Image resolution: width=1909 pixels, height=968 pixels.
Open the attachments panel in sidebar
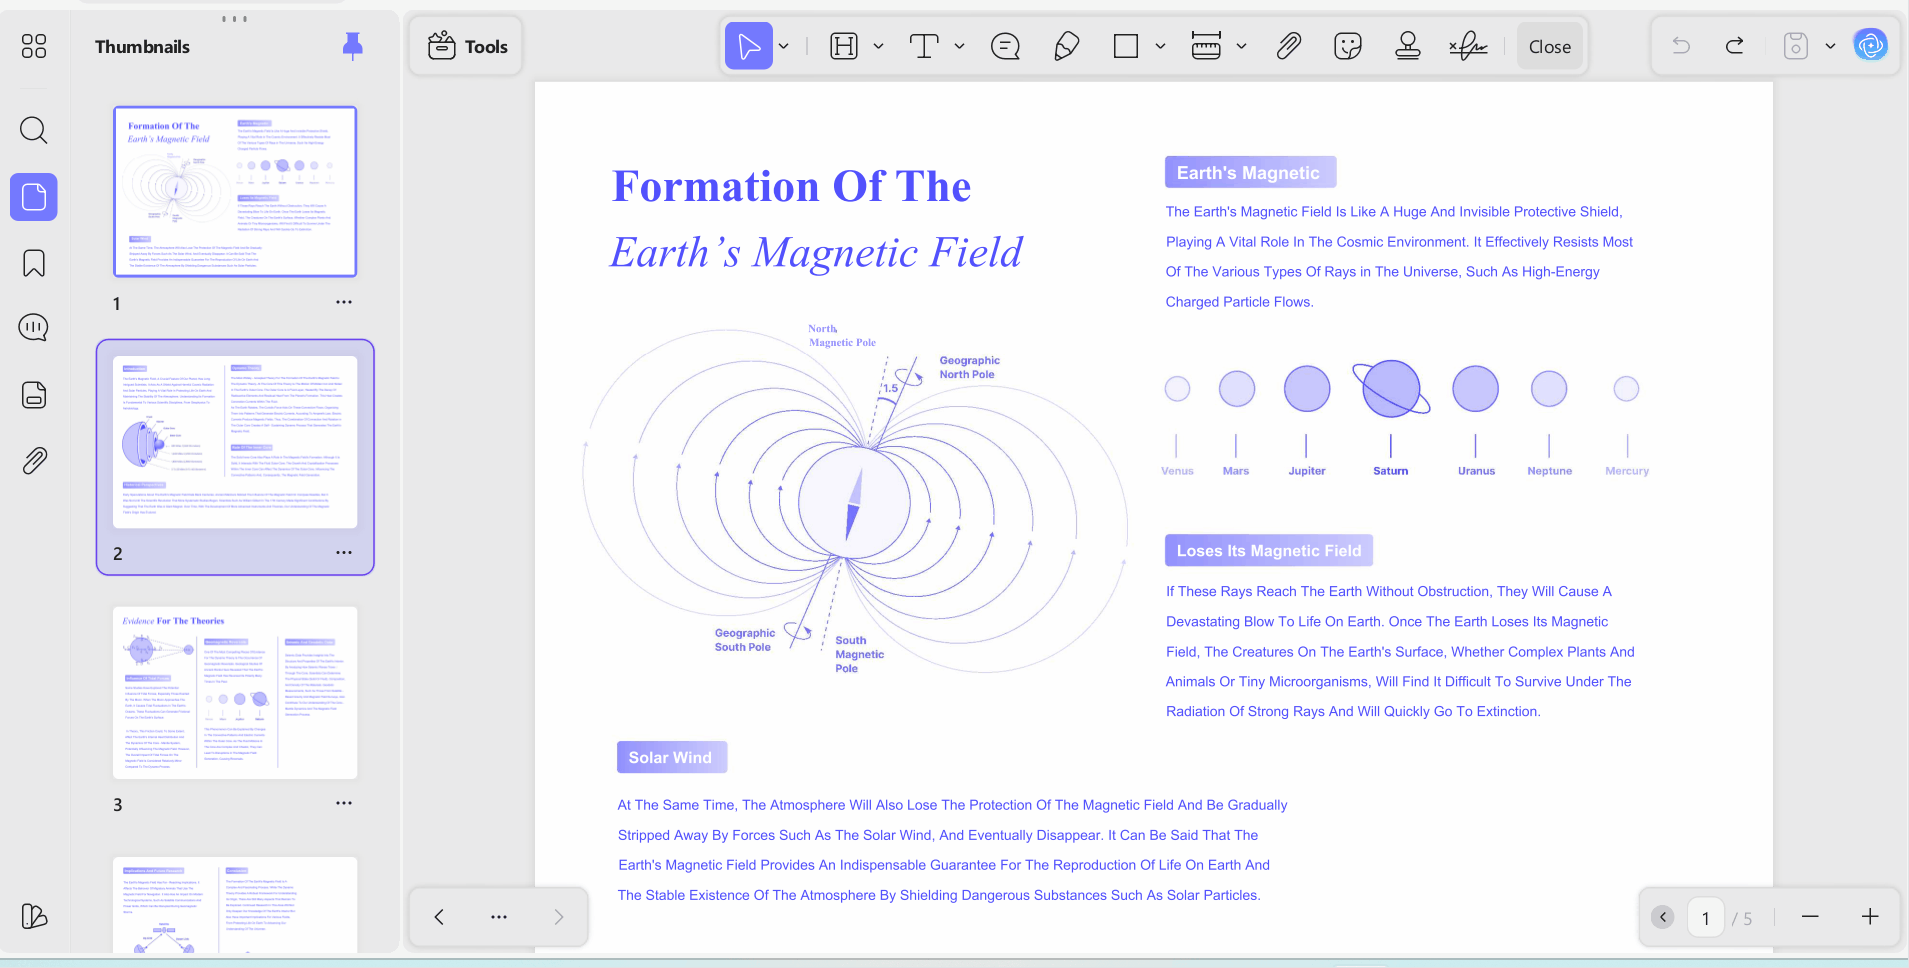34,461
